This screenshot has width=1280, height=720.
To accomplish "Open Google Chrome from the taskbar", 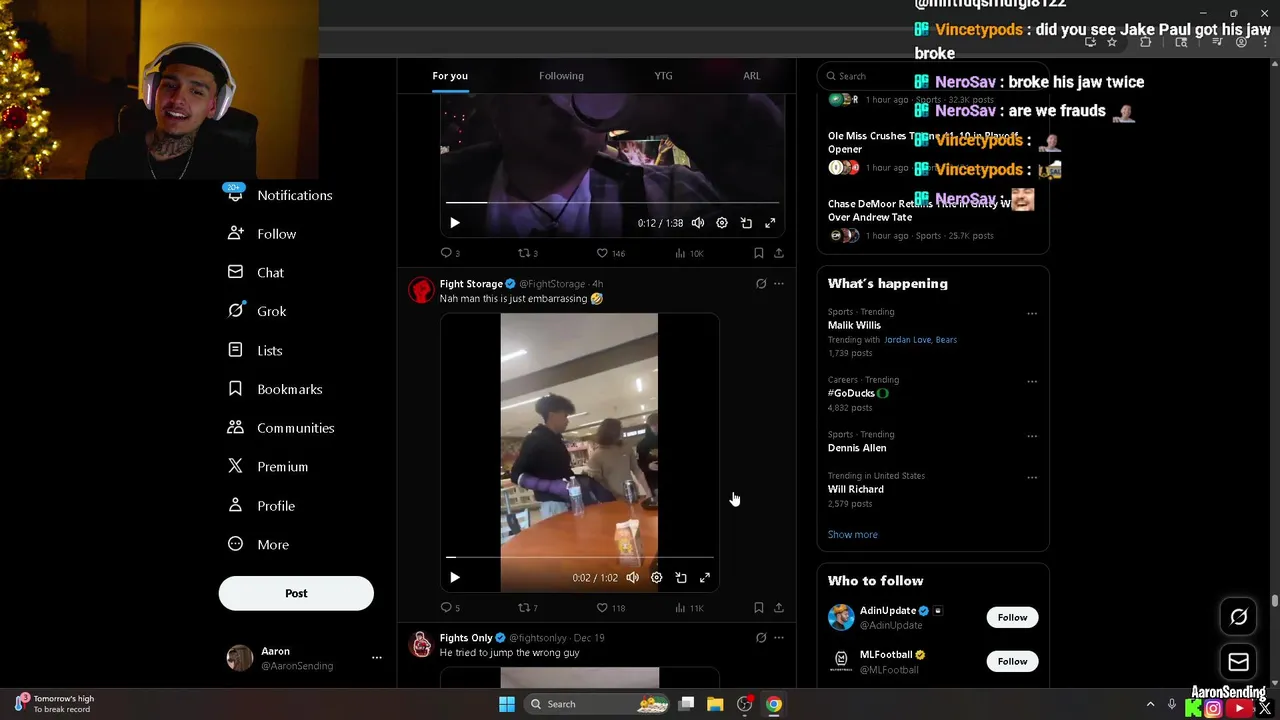I will pyautogui.click(x=774, y=704).
